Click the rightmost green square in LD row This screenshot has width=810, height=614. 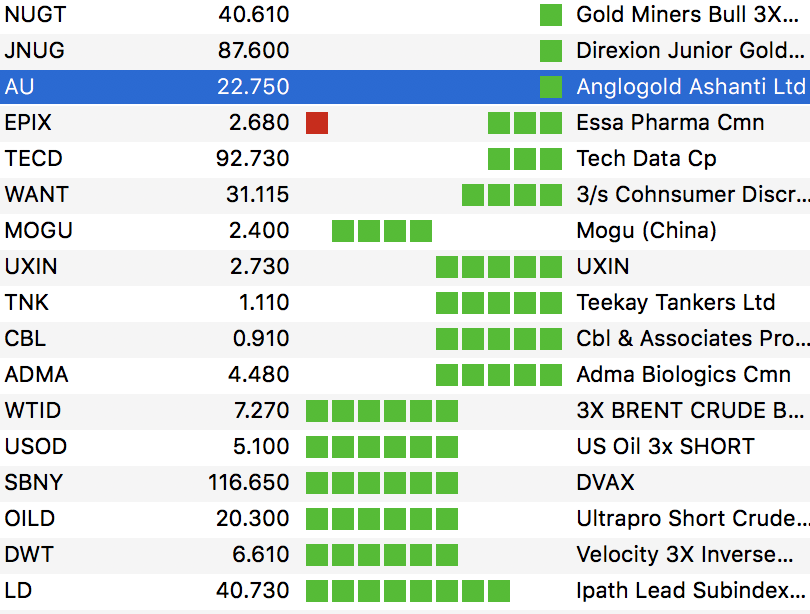[498, 591]
